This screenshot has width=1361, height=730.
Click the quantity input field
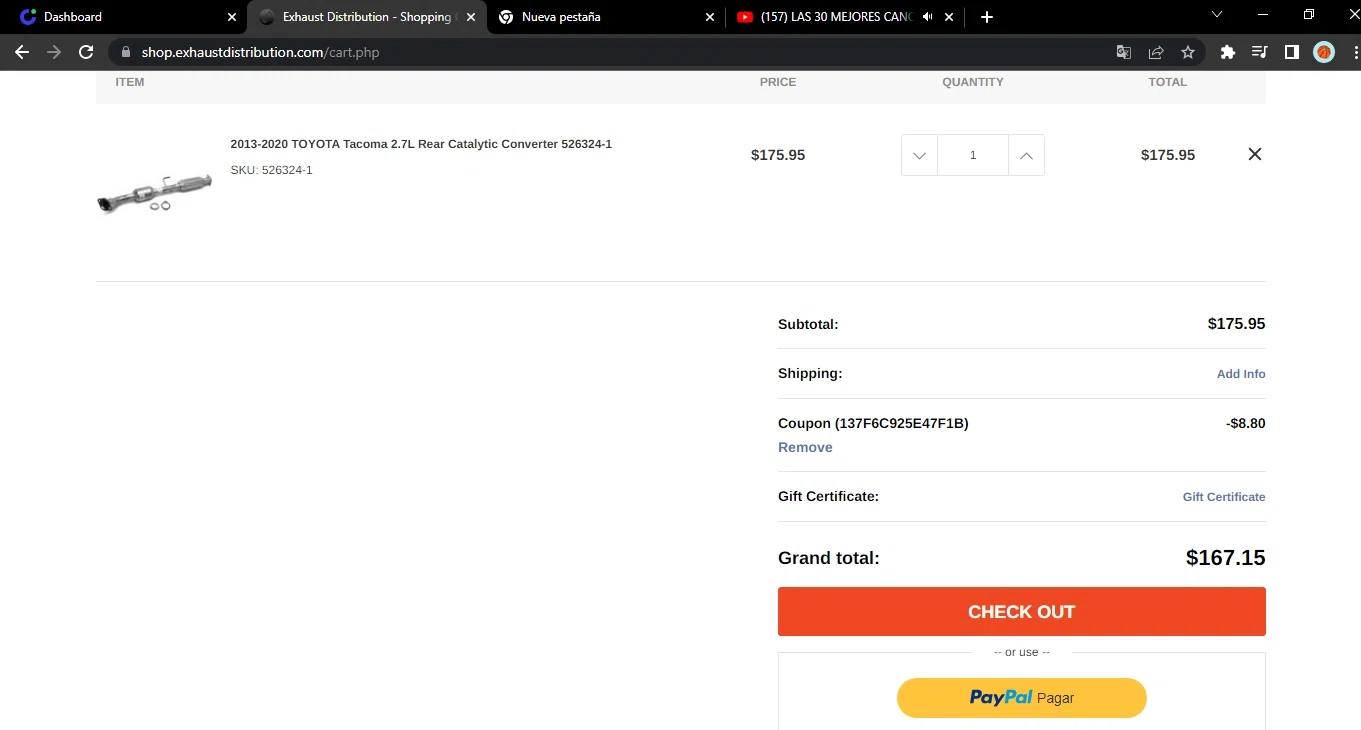[973, 155]
